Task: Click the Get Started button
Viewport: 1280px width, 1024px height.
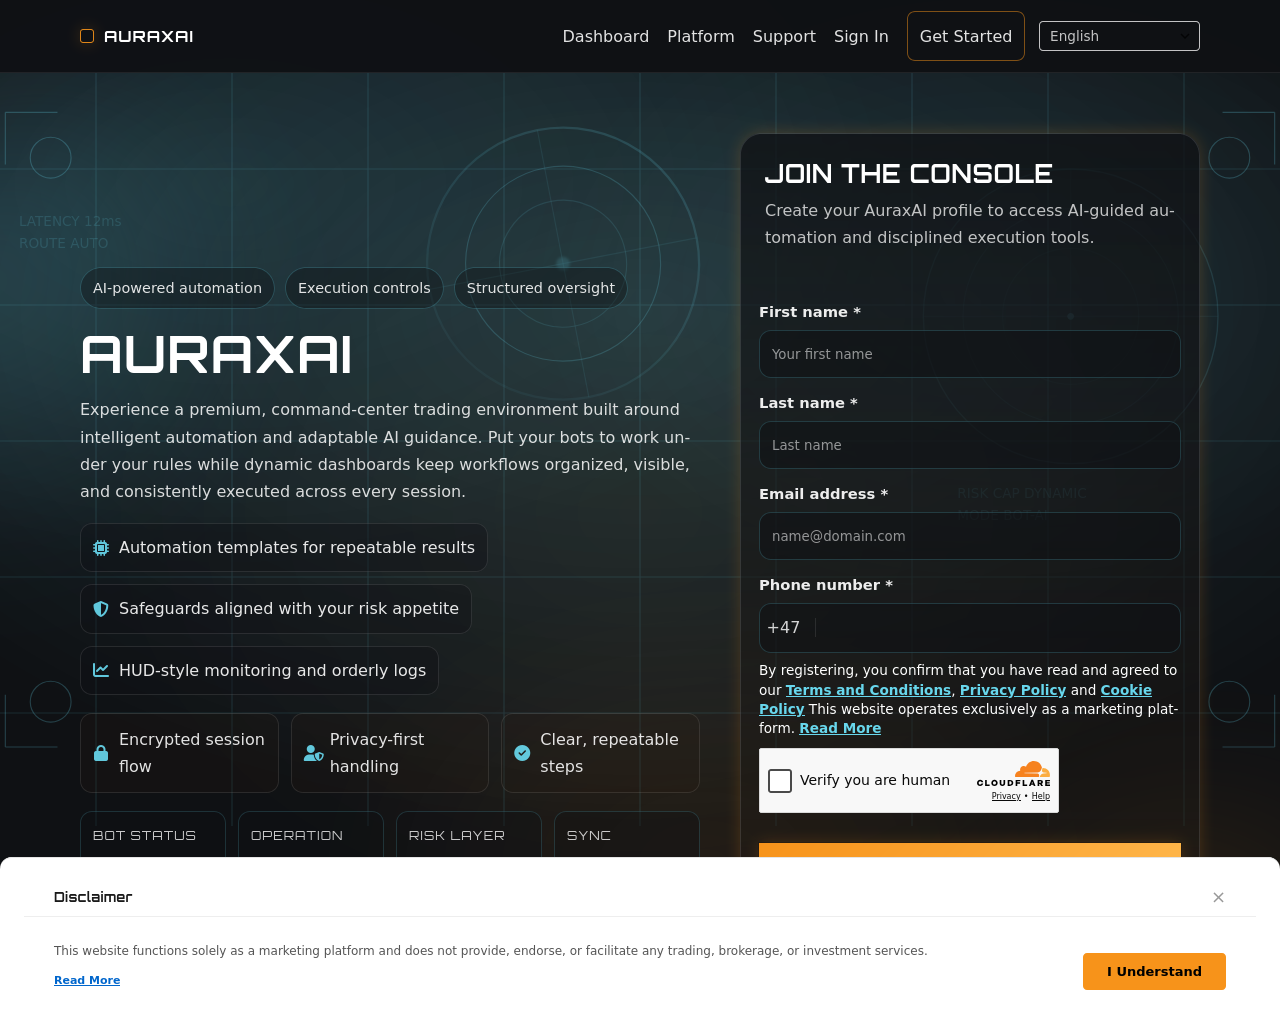Action: (x=966, y=36)
